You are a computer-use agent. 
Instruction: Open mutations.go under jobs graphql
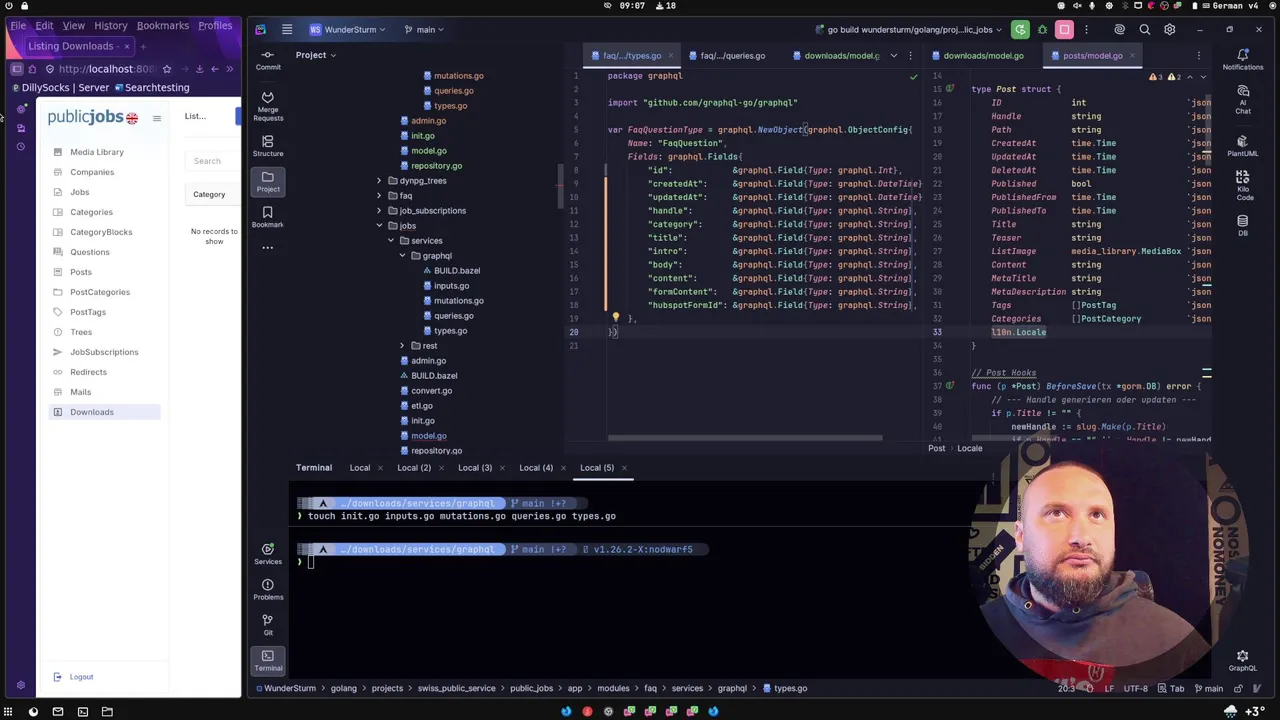pyautogui.click(x=458, y=301)
